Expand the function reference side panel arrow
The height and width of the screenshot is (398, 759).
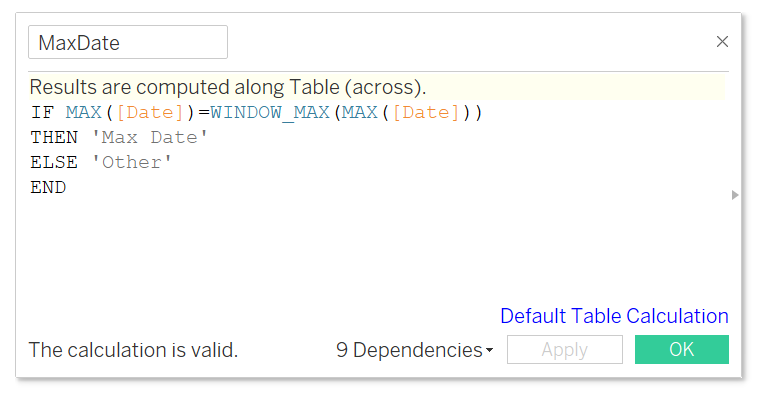pyautogui.click(x=735, y=195)
